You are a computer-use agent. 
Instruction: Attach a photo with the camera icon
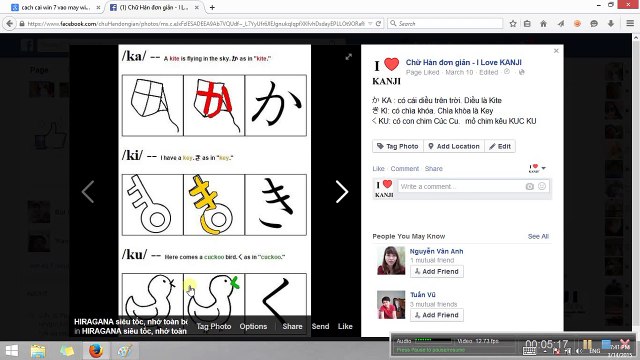529,187
